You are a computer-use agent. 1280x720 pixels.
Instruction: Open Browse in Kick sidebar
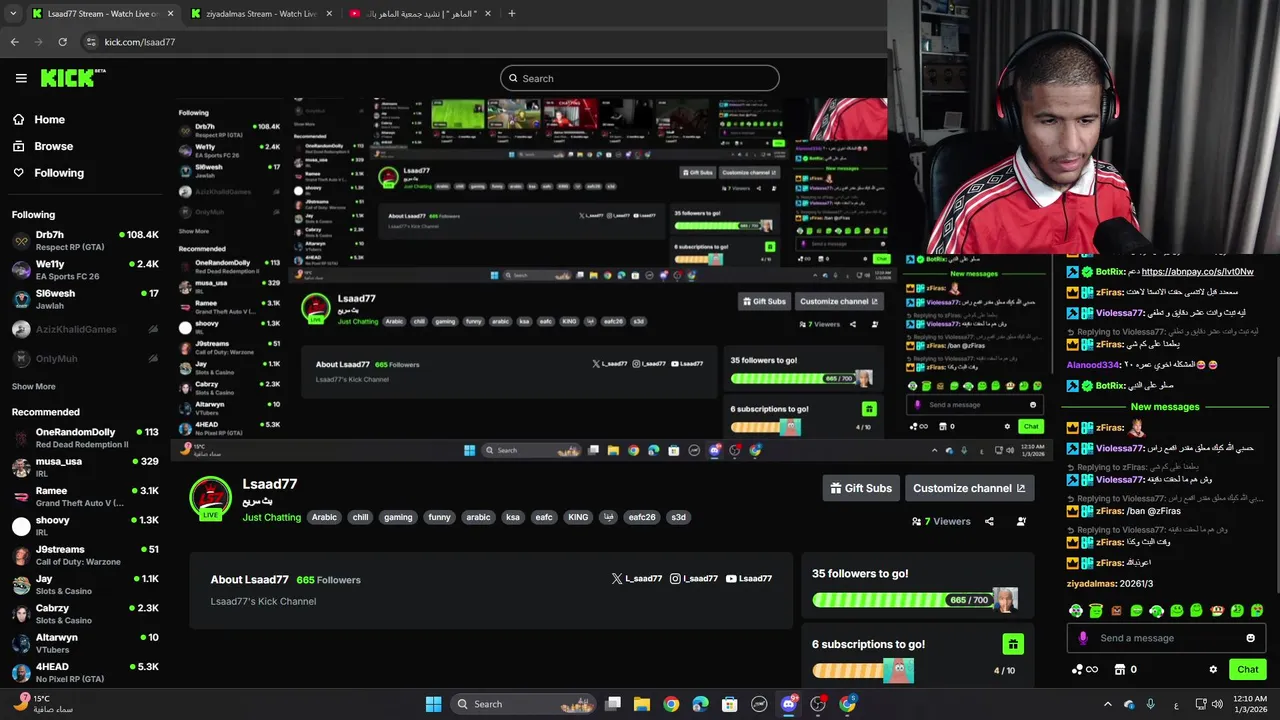tap(53, 146)
